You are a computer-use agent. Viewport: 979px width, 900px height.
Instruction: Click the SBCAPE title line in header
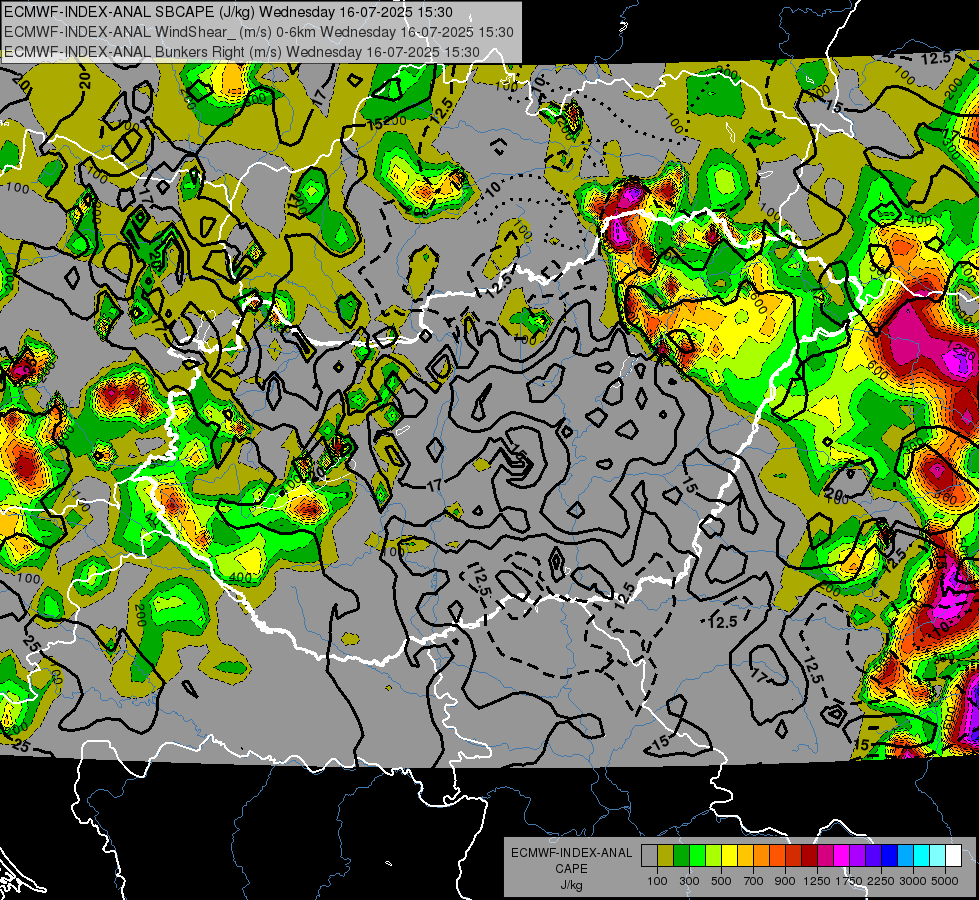pyautogui.click(x=229, y=12)
